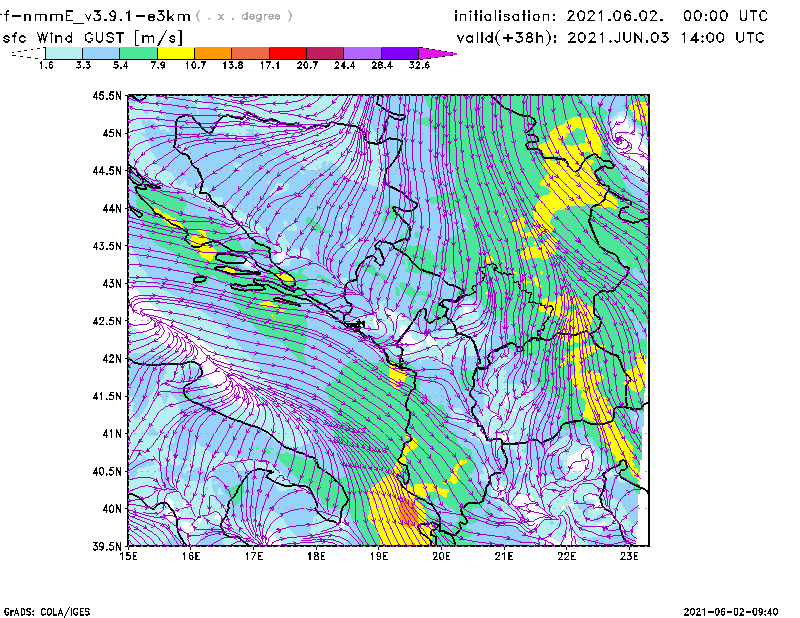Click the latitude label 44.5N
Image resolution: width=800 pixels, height=618 pixels.
pyautogui.click(x=107, y=170)
